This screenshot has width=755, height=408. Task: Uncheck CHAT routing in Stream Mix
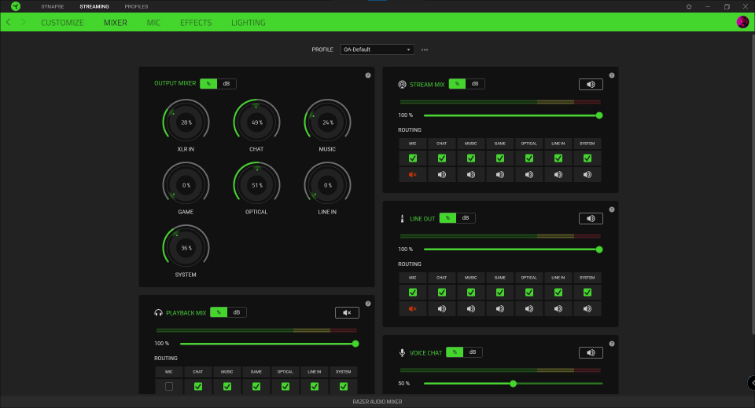coord(442,158)
